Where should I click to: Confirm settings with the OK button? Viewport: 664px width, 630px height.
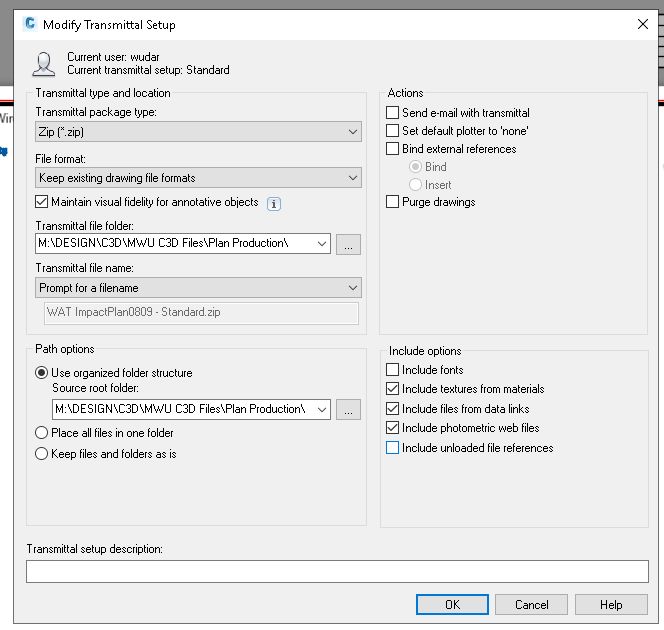point(452,604)
